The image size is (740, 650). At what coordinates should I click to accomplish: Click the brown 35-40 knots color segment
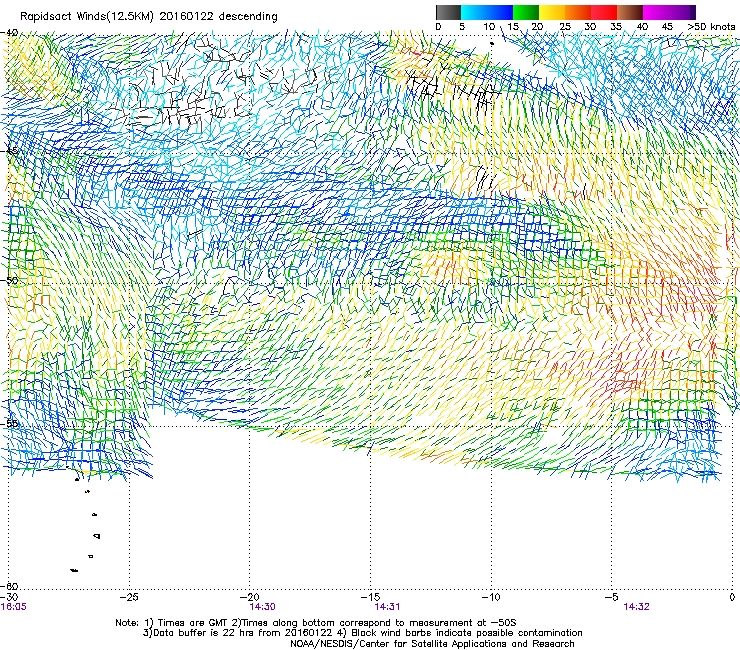point(630,12)
